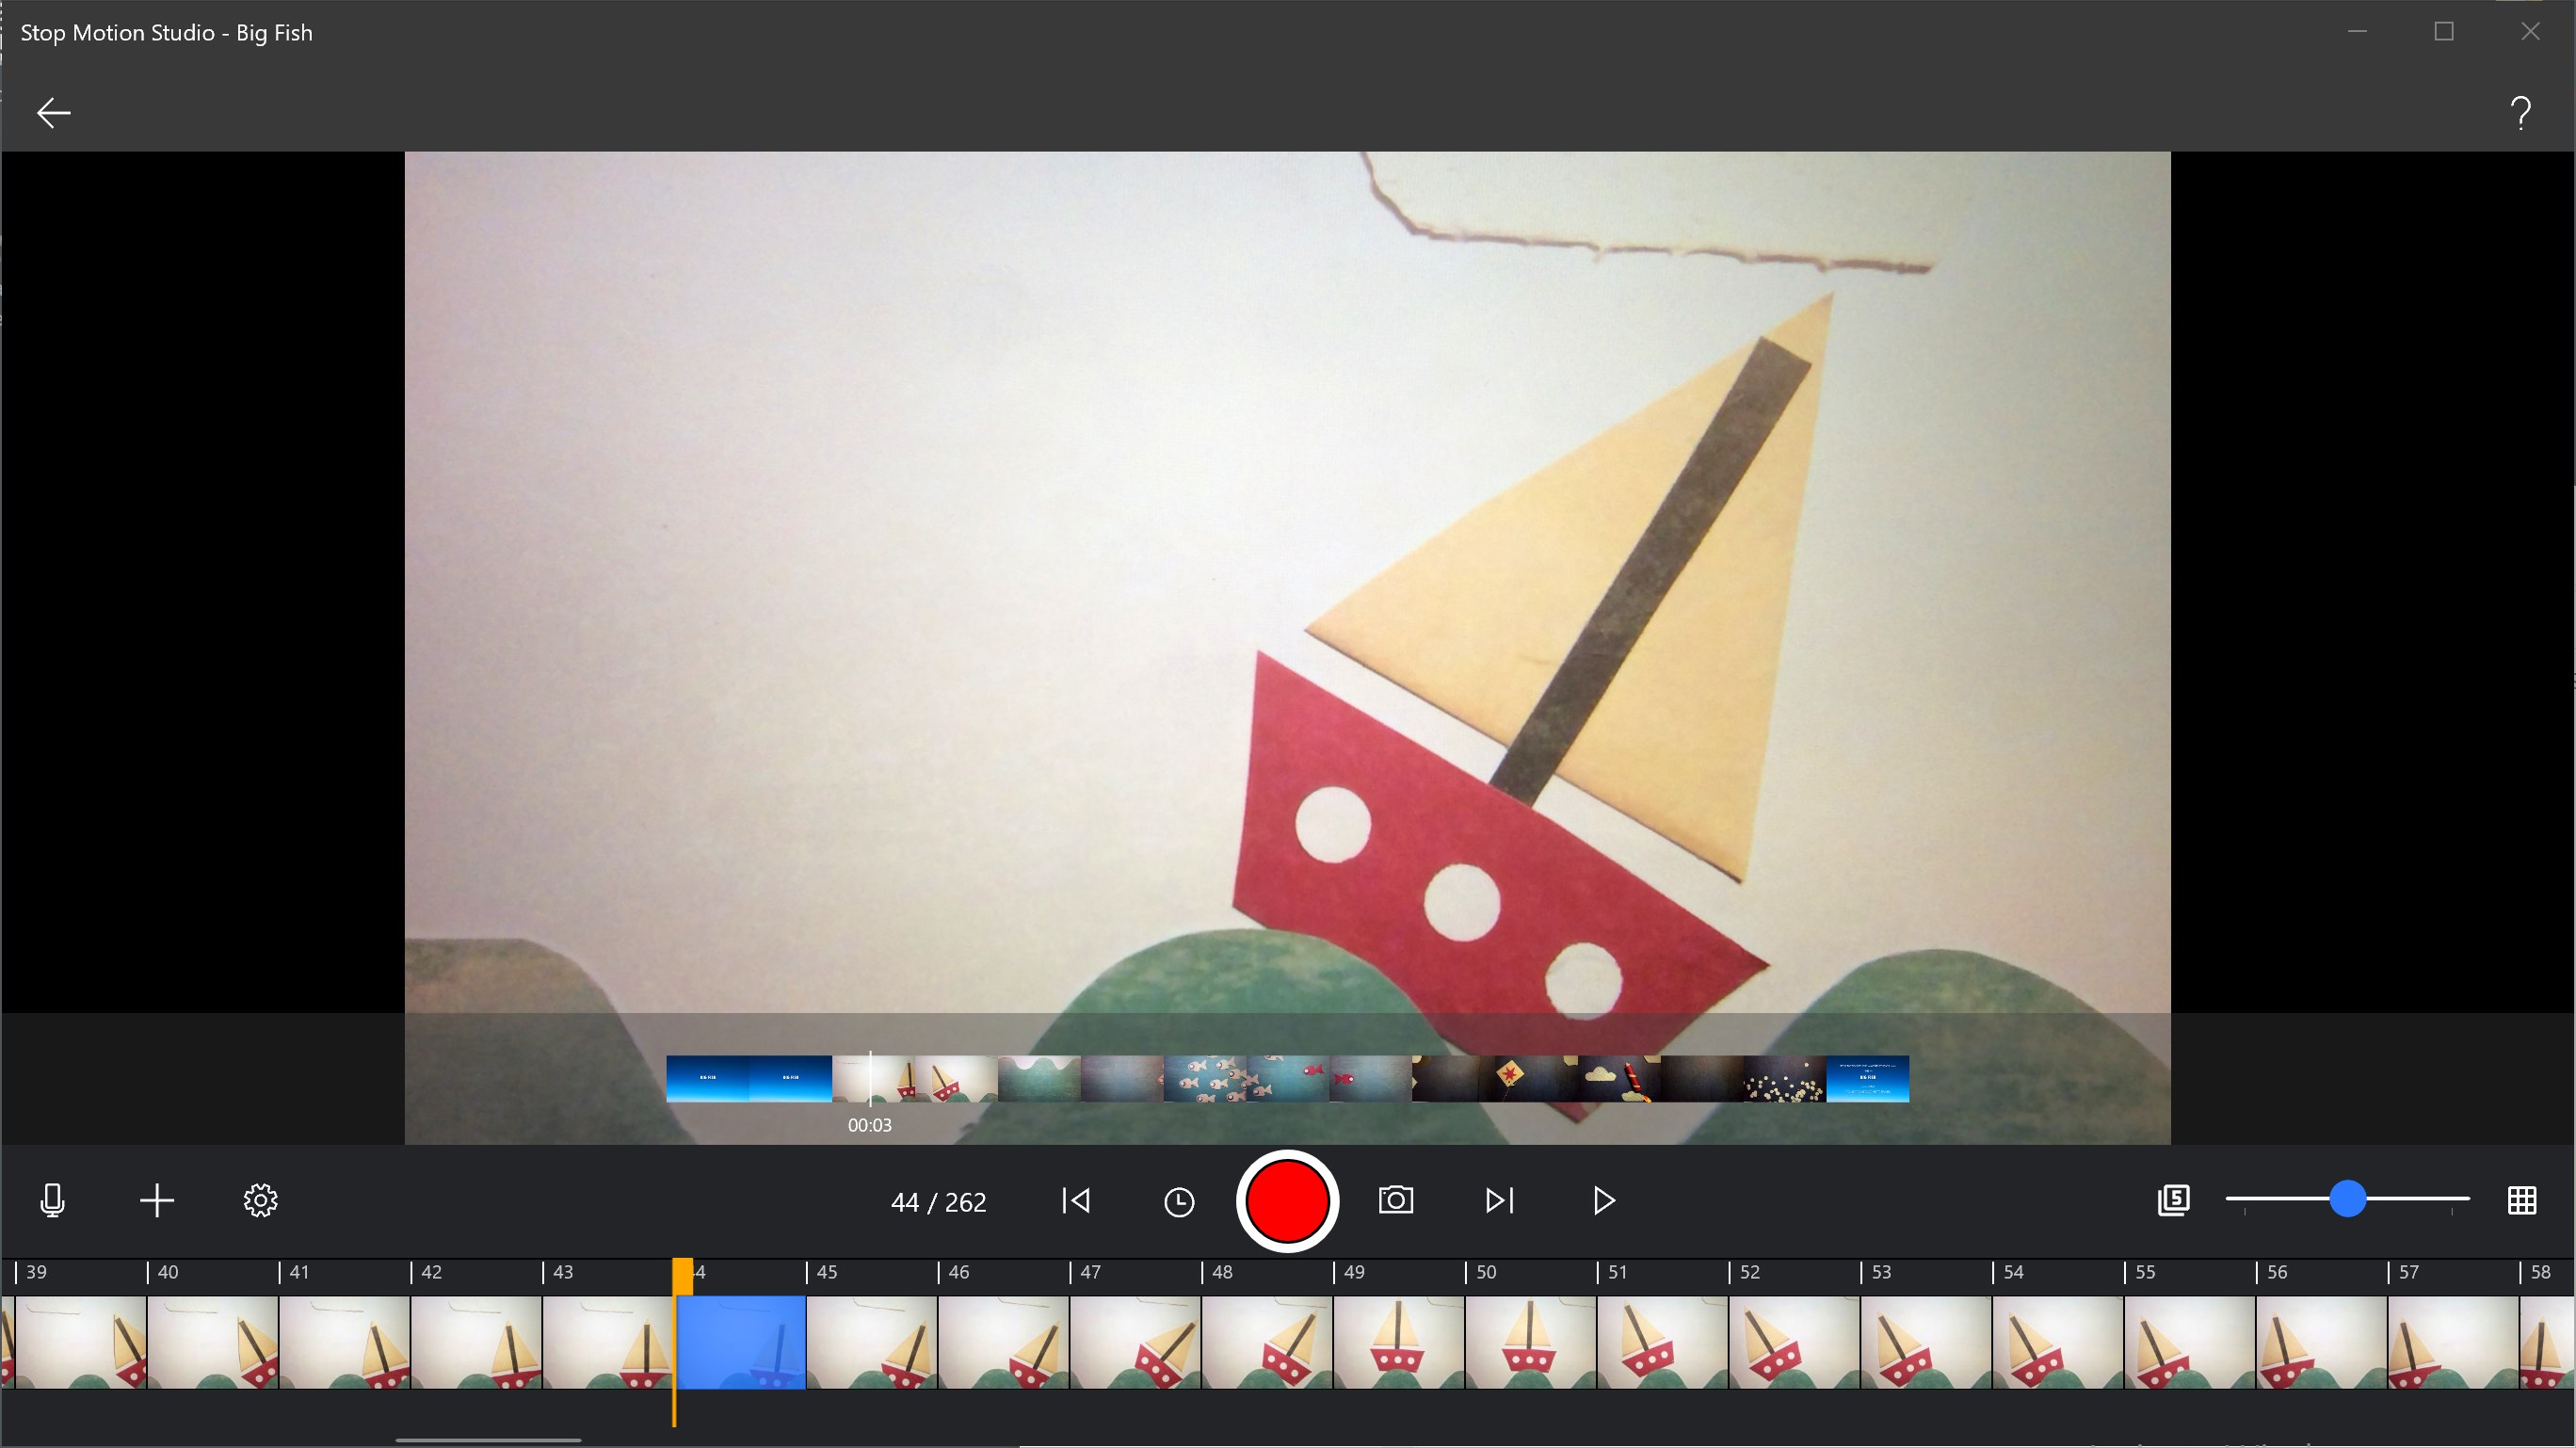Viewport: 2576px width, 1448px height.
Task: Open help with the question mark icon
Action: (2521, 112)
